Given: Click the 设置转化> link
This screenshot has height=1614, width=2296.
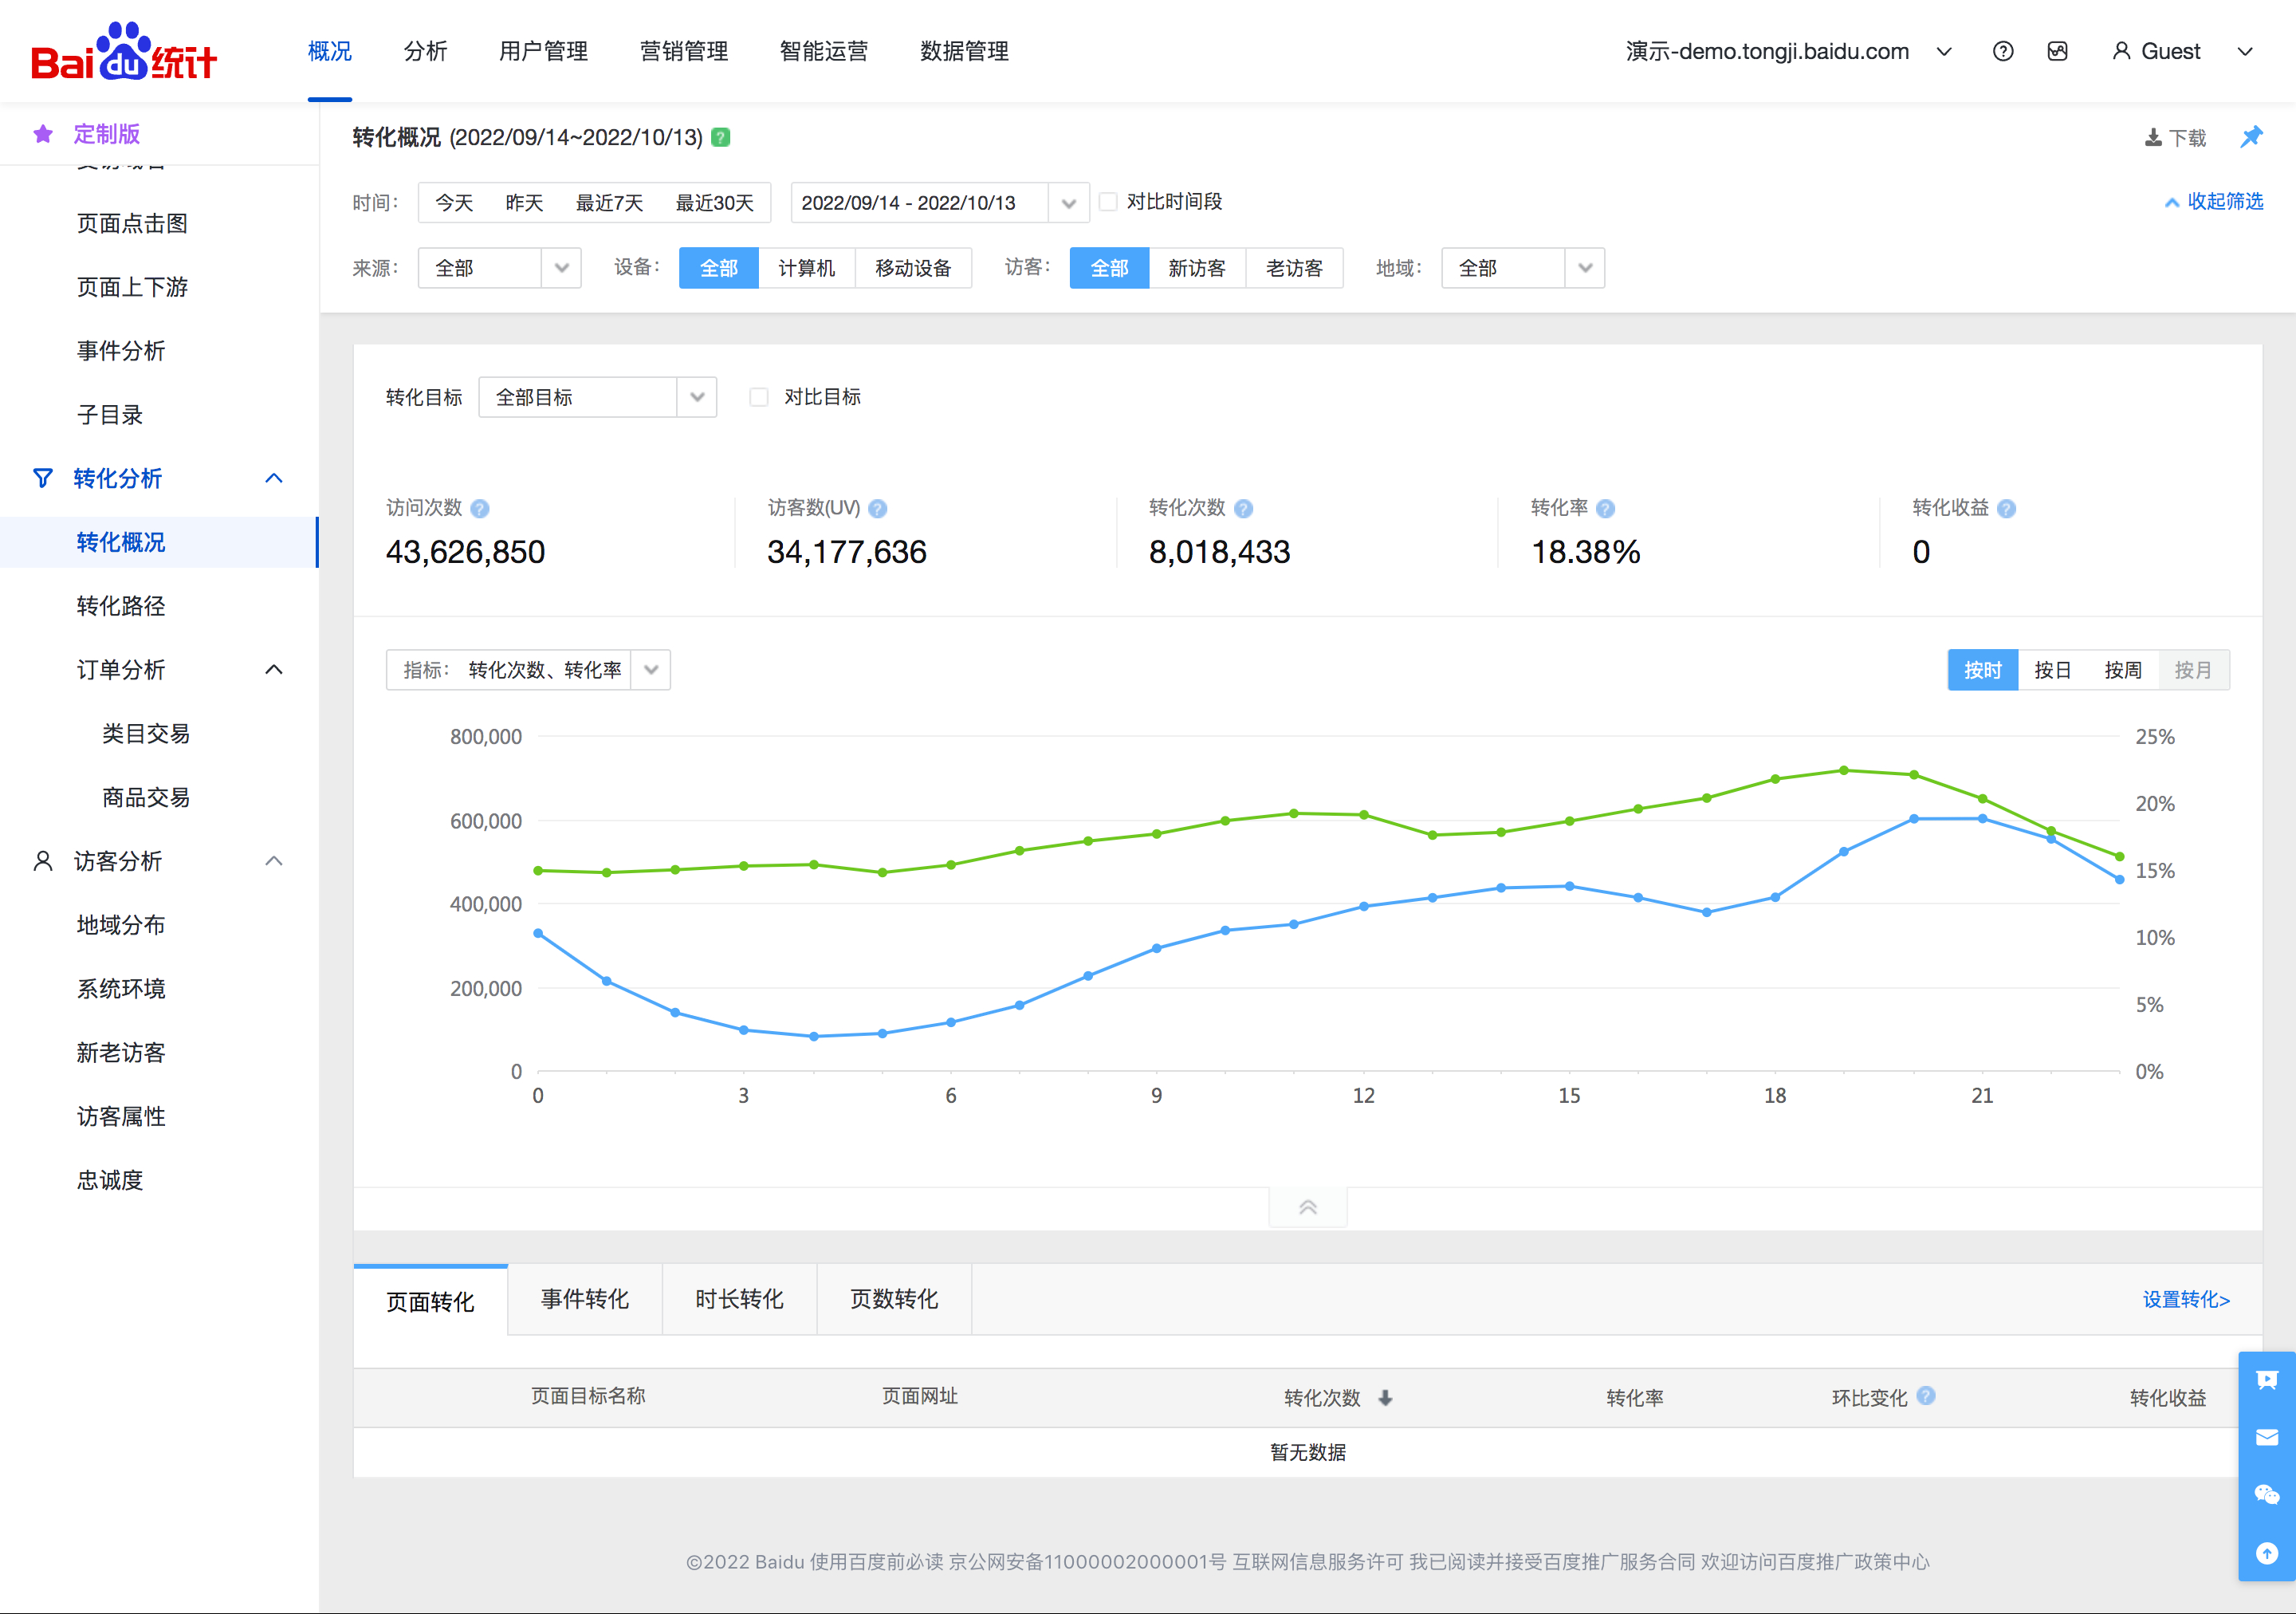Looking at the screenshot, I should coord(2186,1299).
